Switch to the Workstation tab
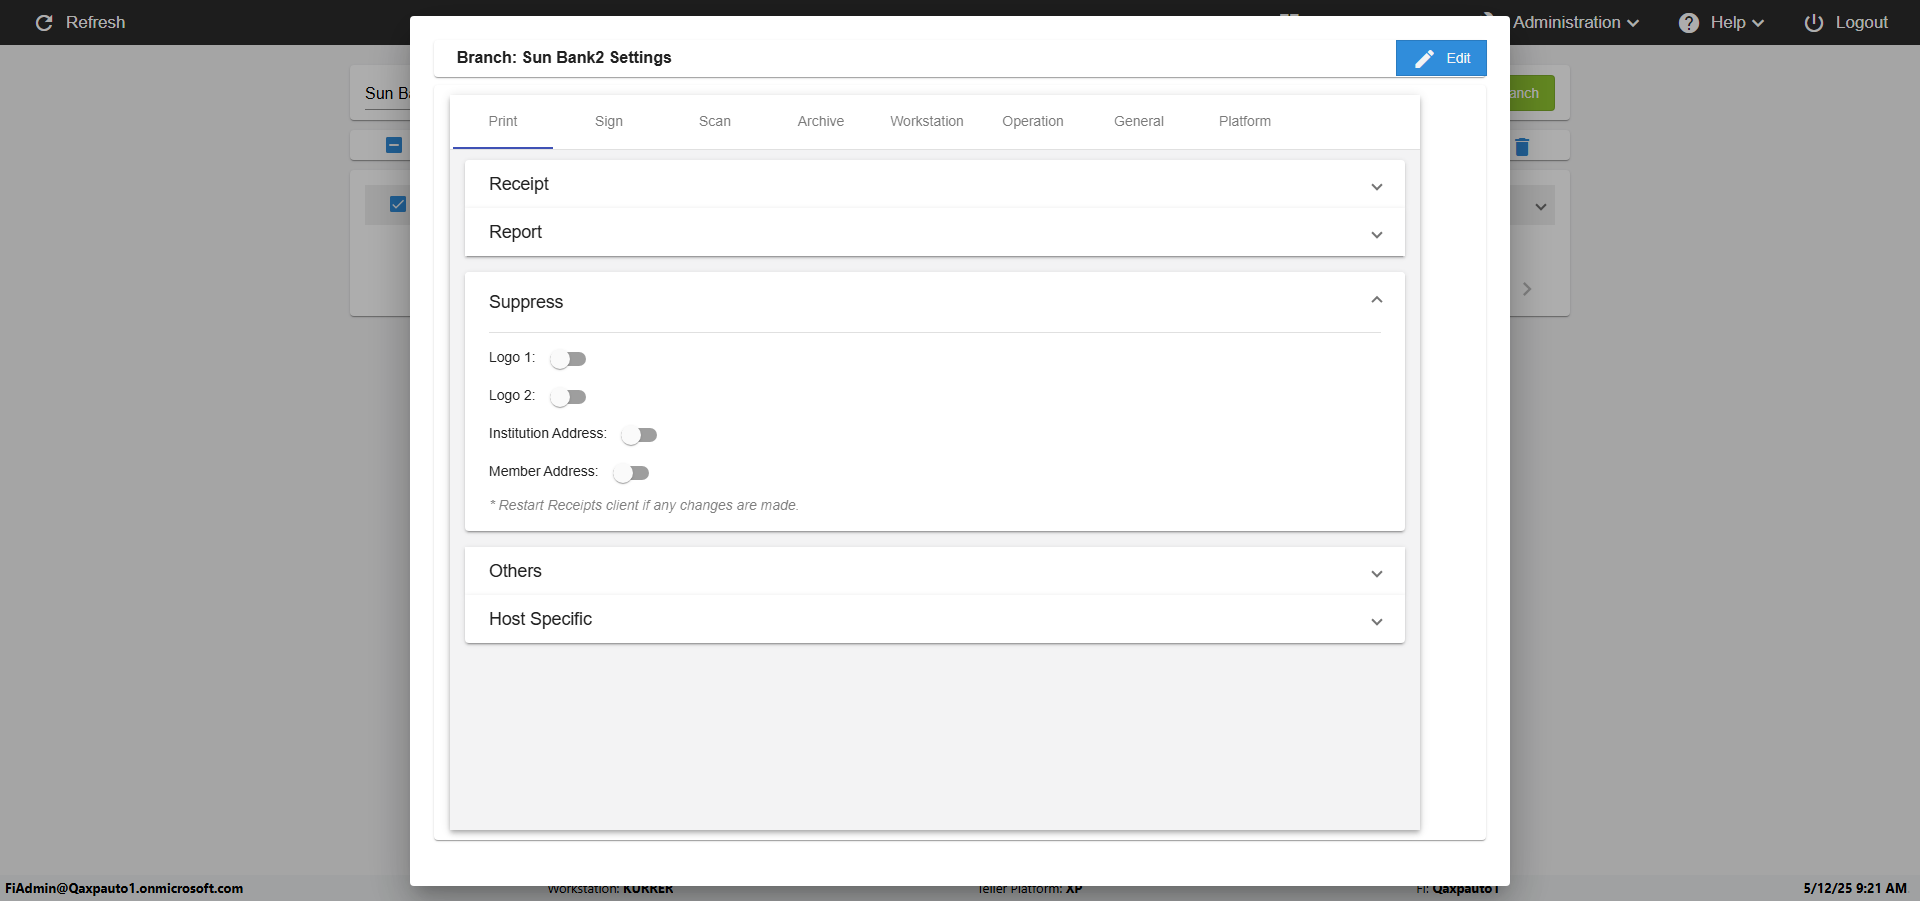Viewport: 1920px width, 901px height. click(x=926, y=121)
